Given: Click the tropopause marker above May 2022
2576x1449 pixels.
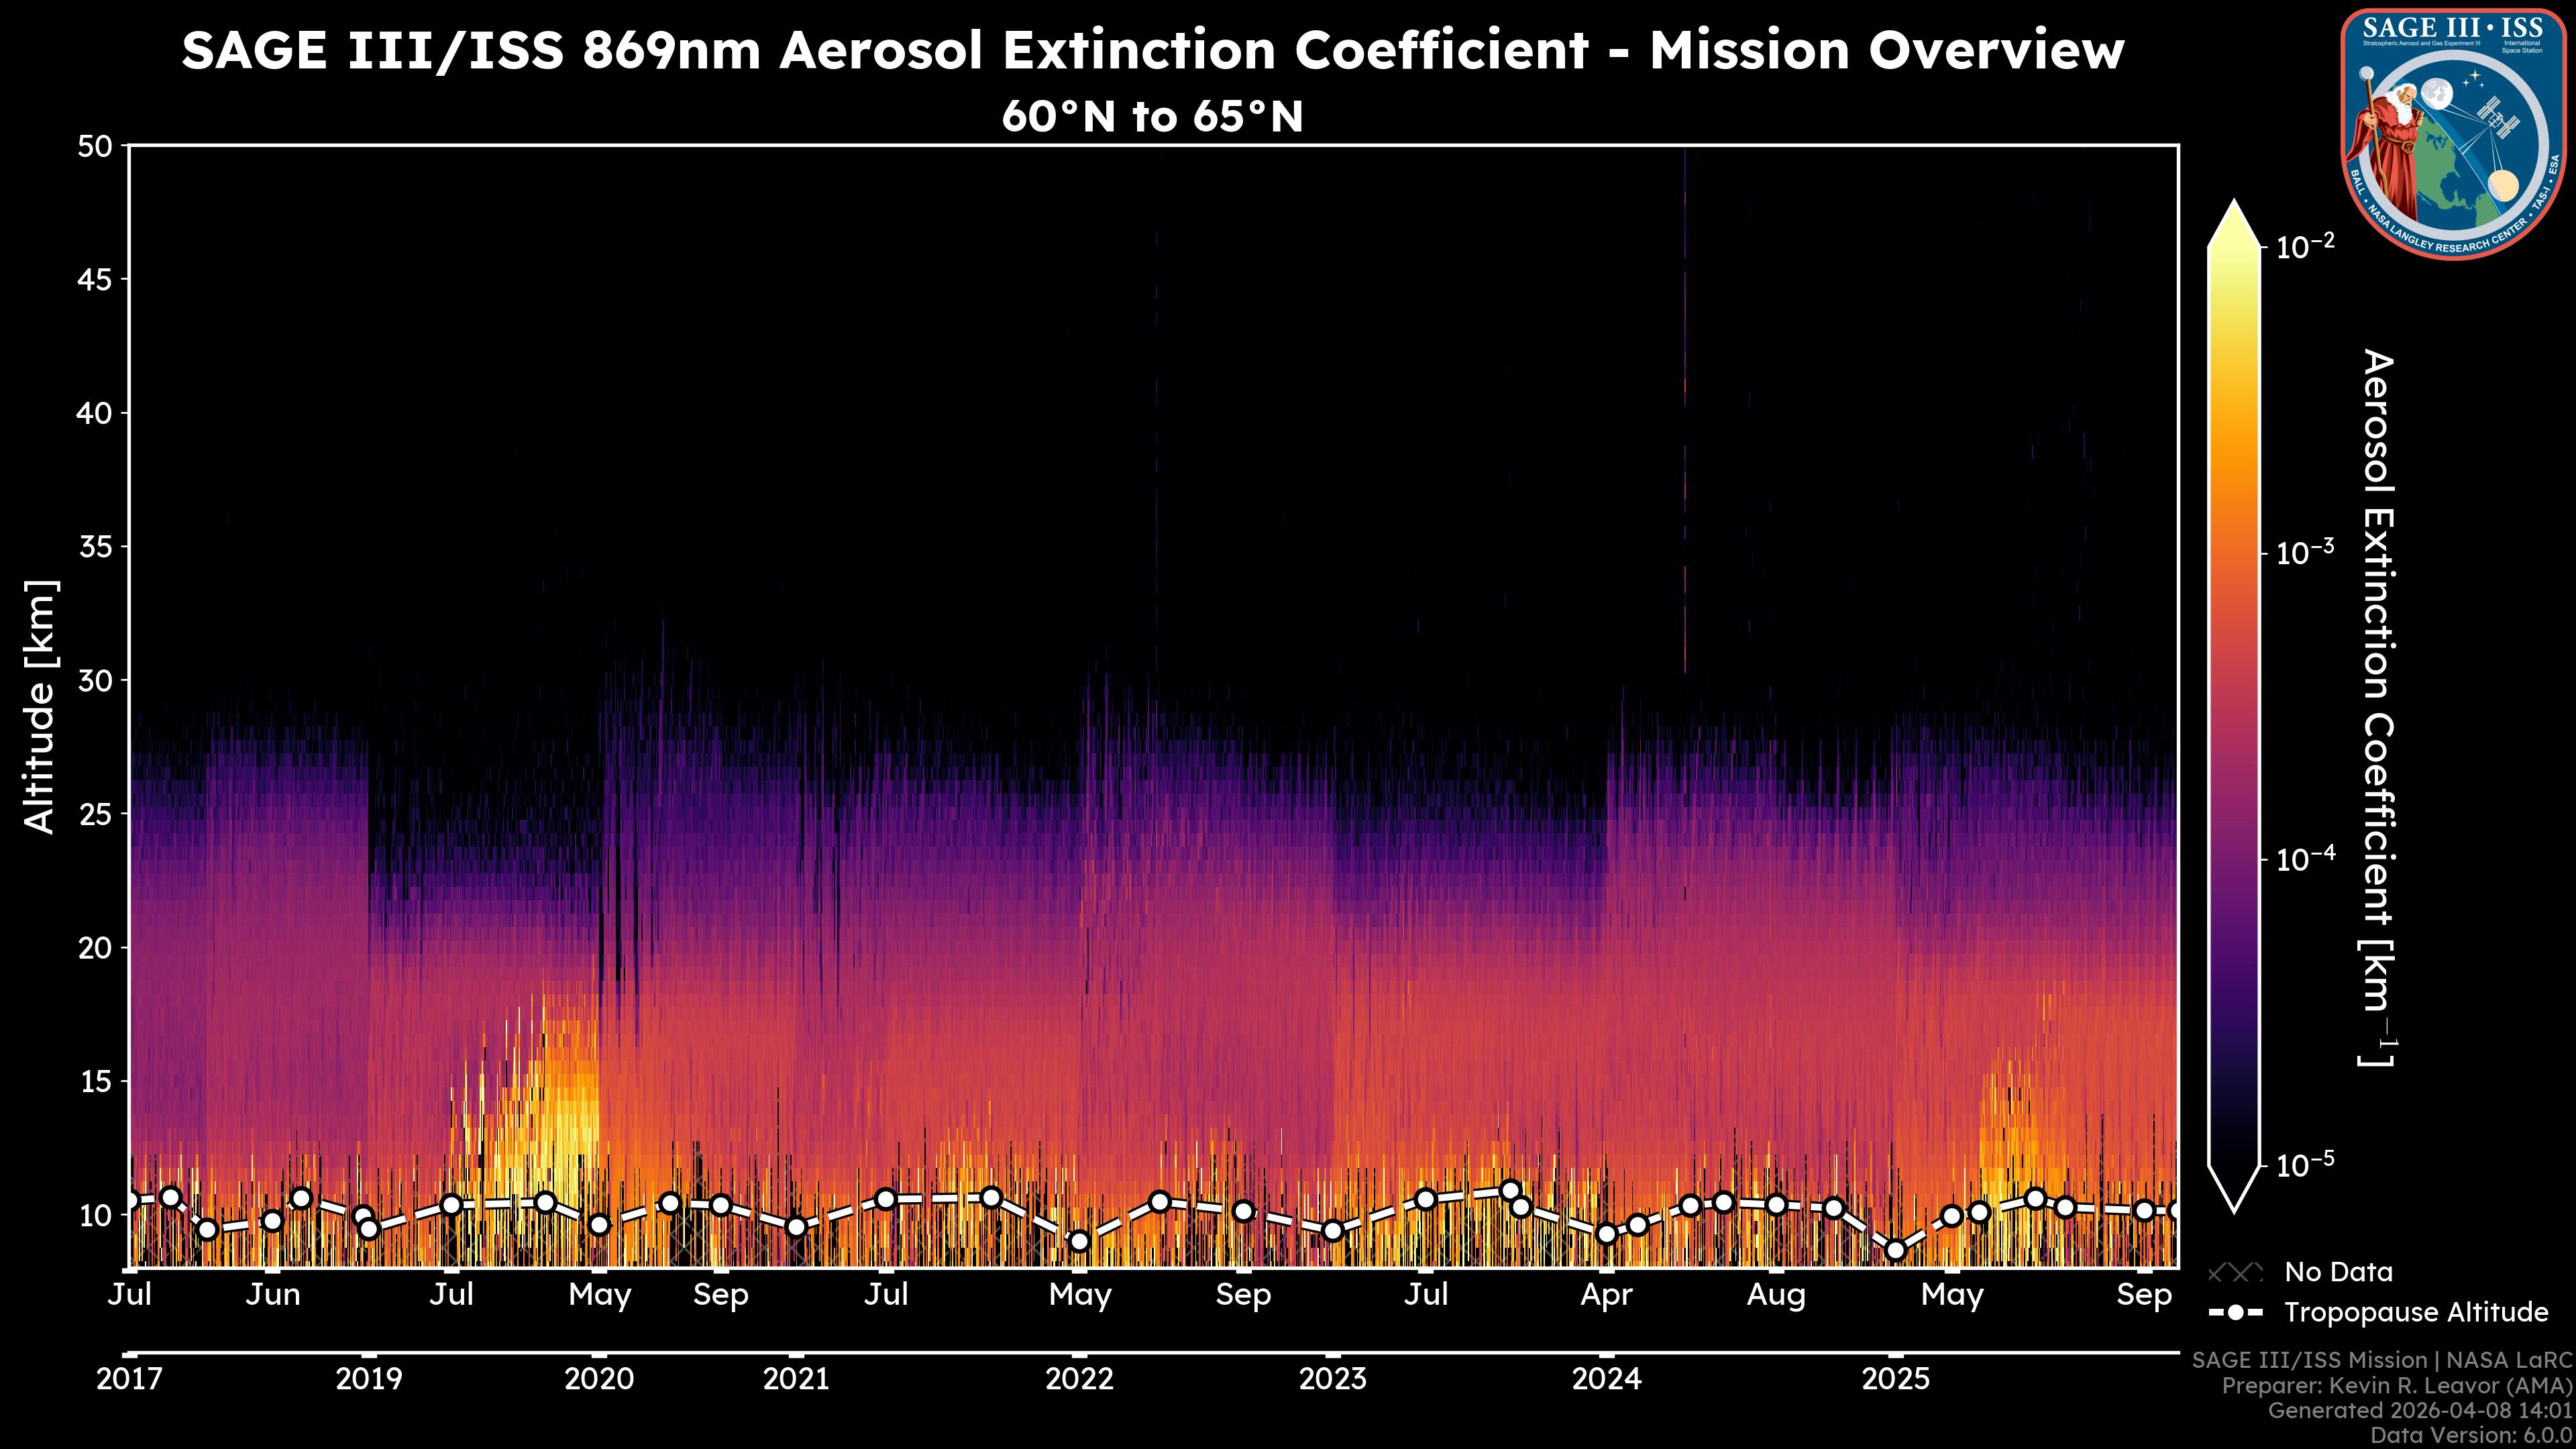Looking at the screenshot, I should (x=1079, y=1241).
